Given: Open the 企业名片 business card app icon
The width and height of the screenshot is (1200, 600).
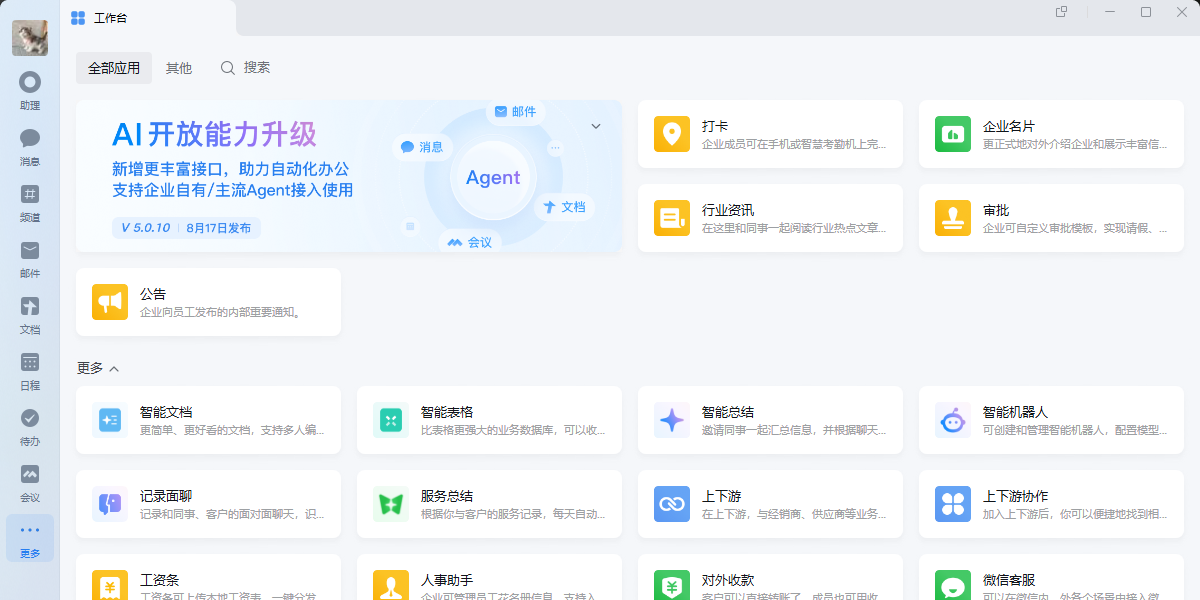Looking at the screenshot, I should (953, 134).
